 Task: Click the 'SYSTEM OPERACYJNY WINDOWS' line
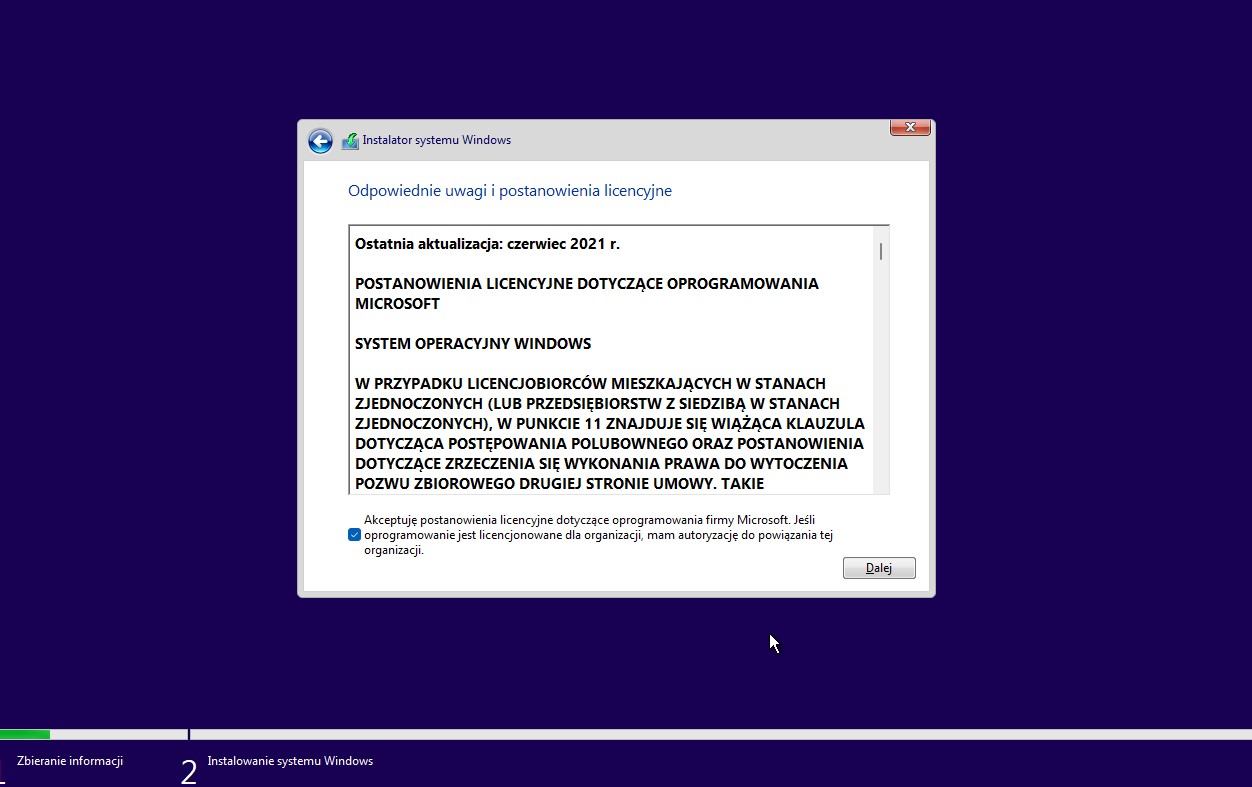[x=472, y=344]
